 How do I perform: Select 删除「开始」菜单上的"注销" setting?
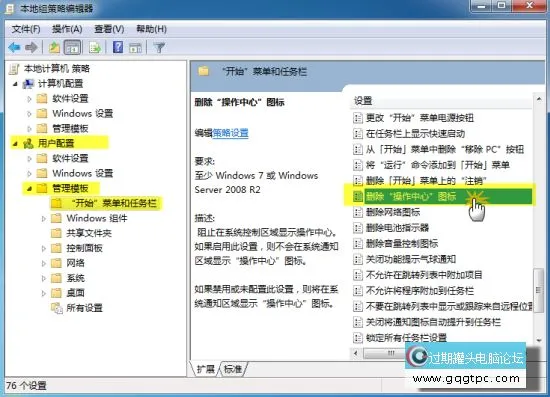coord(426,181)
